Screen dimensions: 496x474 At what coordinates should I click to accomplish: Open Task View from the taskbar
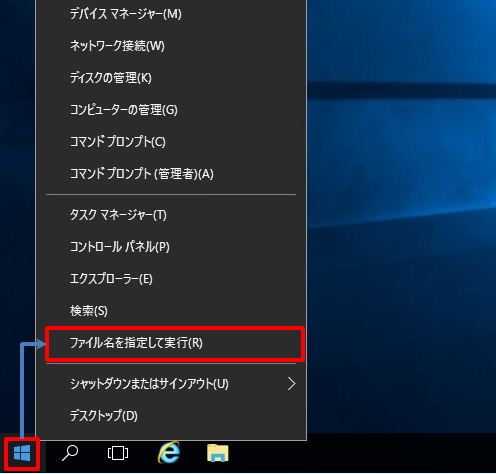tap(118, 453)
